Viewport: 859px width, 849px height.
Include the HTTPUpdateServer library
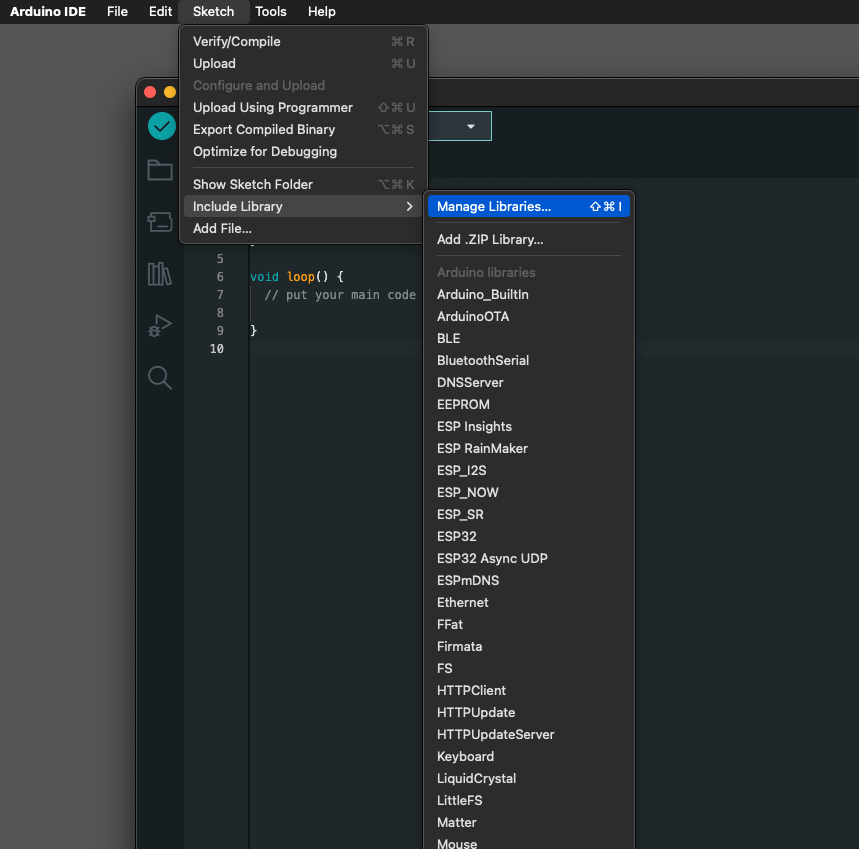(529, 735)
